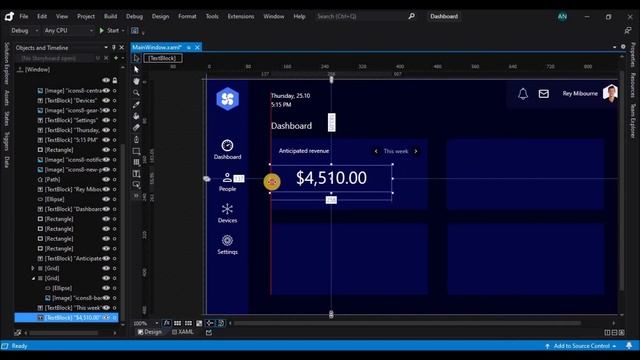Click the fan logo hexagon icon

pos(227,99)
